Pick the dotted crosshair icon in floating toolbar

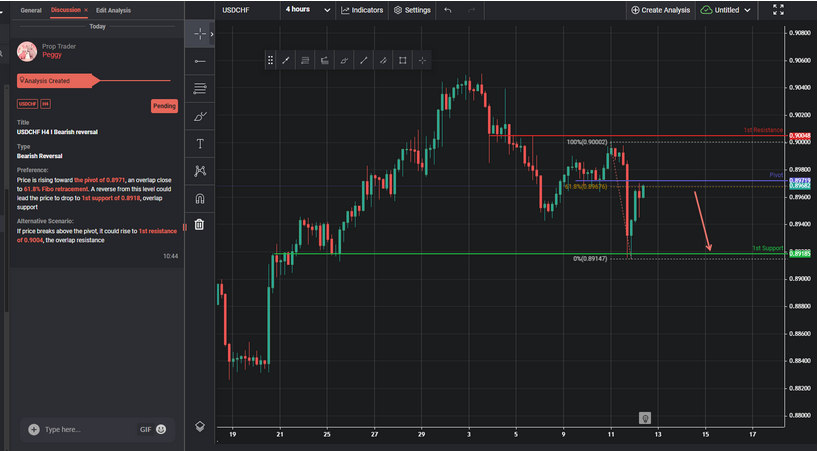(422, 60)
